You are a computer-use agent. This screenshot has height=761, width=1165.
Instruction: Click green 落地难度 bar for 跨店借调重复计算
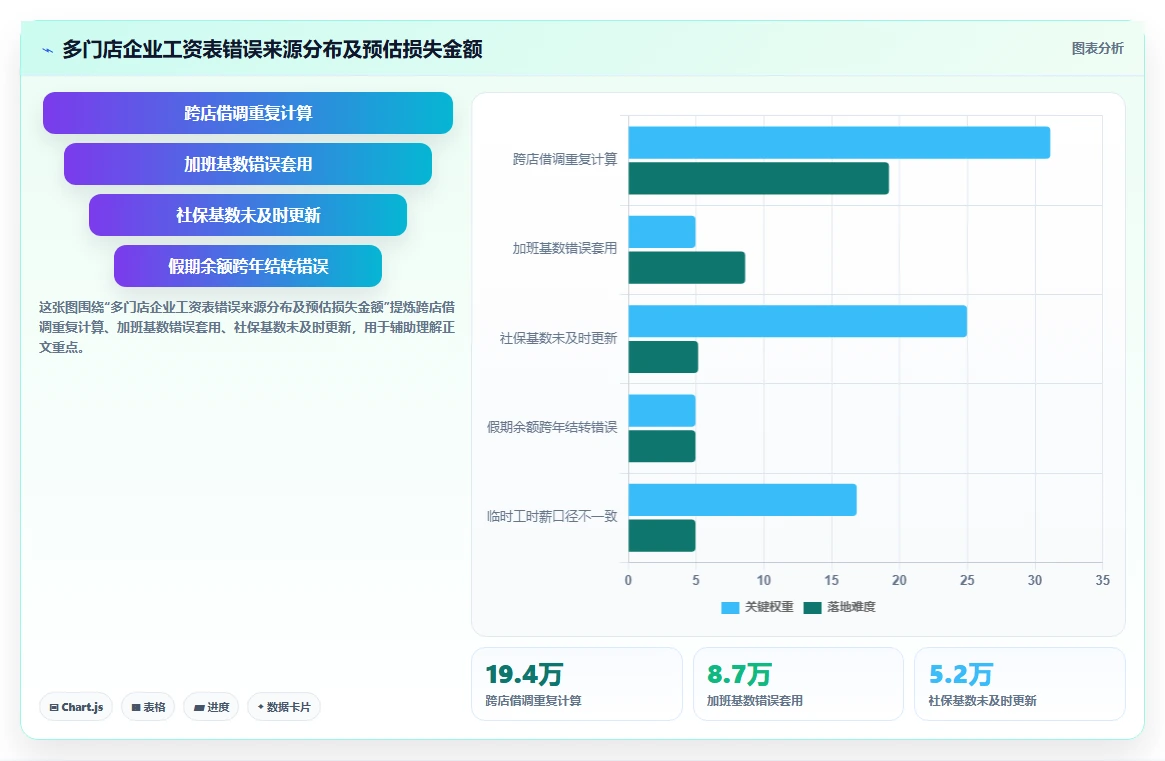pyautogui.click(x=759, y=178)
